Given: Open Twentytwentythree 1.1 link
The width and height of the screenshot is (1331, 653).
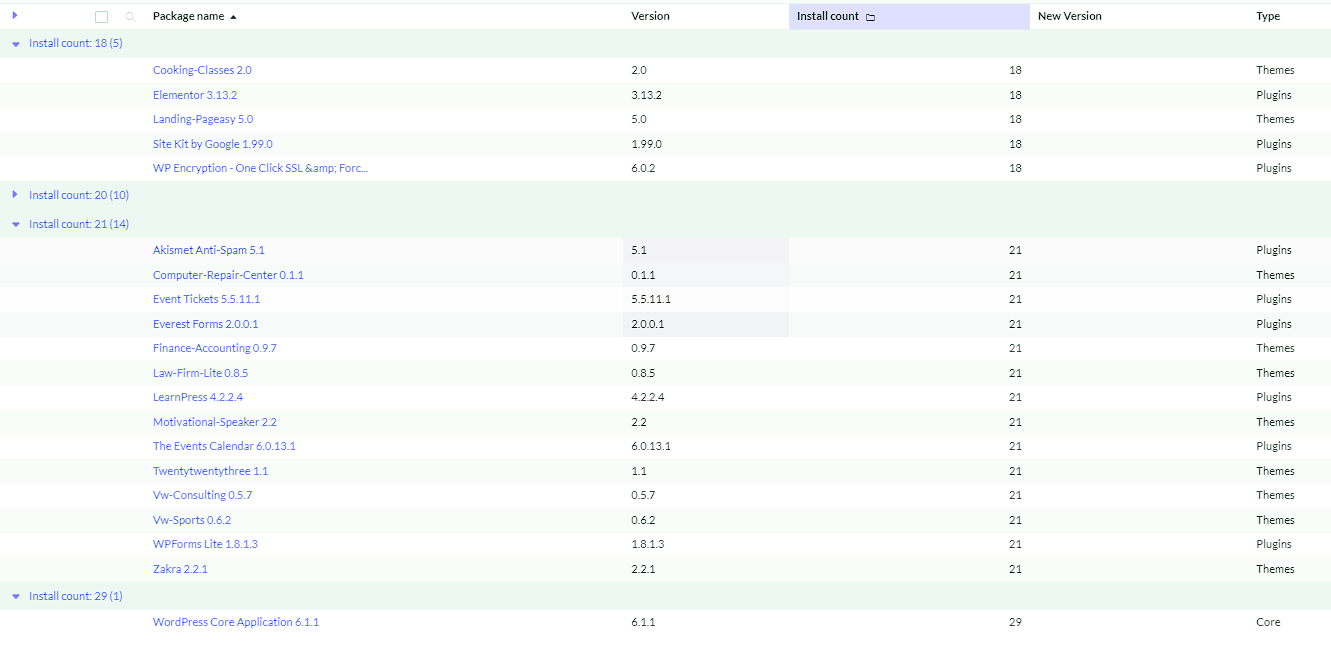Looking at the screenshot, I should point(210,471).
